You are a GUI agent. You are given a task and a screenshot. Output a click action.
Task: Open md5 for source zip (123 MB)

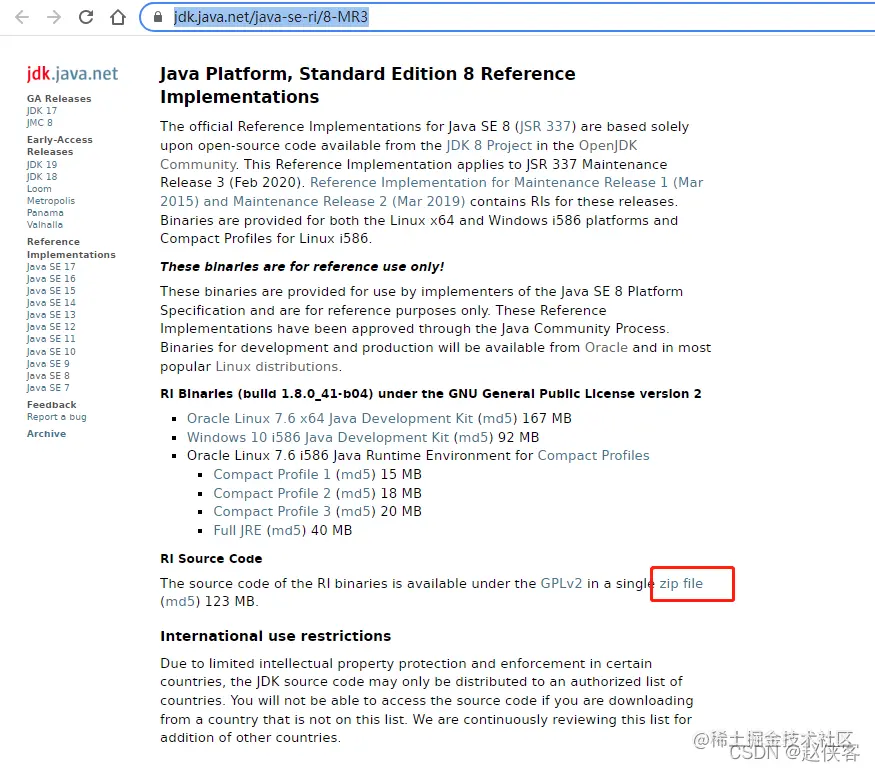pyautogui.click(x=180, y=601)
